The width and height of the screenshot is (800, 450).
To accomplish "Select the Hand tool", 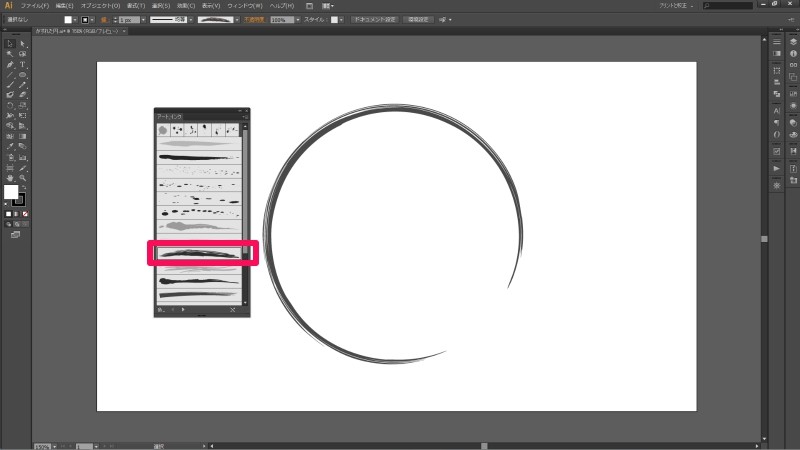I will [x=10, y=178].
